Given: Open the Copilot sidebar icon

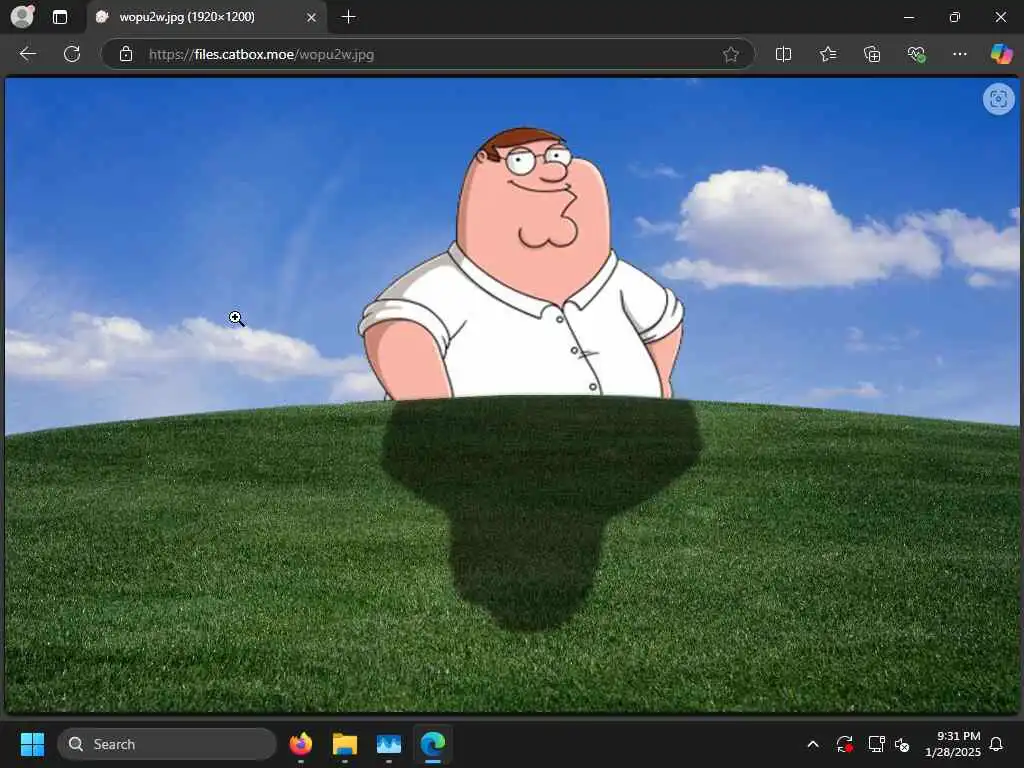Looking at the screenshot, I should (x=1002, y=54).
